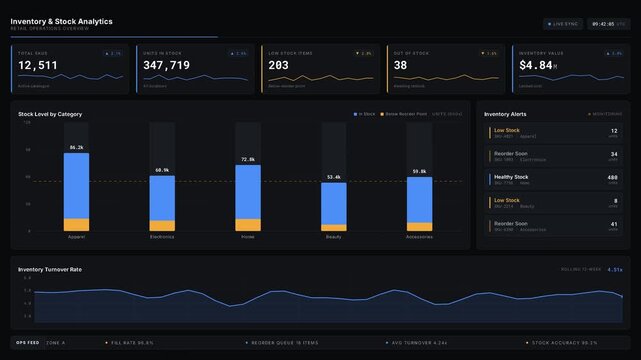Select the Inventory Value card showing $4.84M
This screenshot has width=641, height=360.
pyautogui.click(x=571, y=69)
